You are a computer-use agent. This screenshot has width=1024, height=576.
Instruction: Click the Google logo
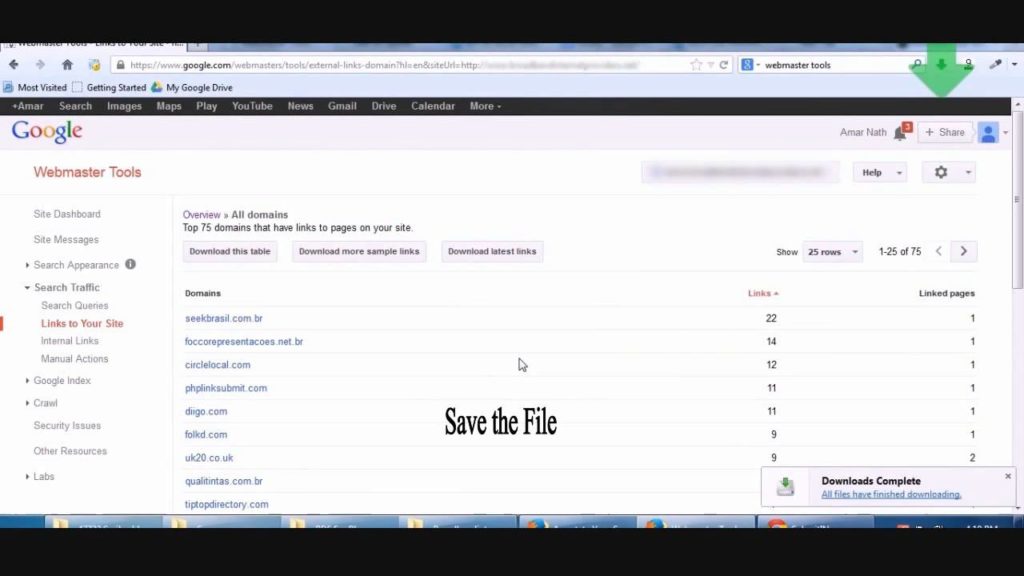tap(47, 132)
